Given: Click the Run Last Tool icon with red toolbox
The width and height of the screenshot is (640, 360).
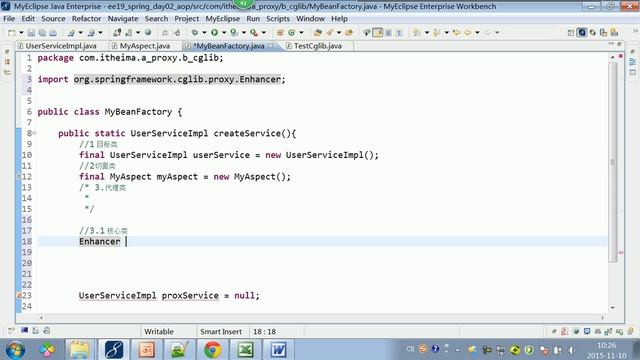Looking at the screenshot, I should click(x=254, y=33).
